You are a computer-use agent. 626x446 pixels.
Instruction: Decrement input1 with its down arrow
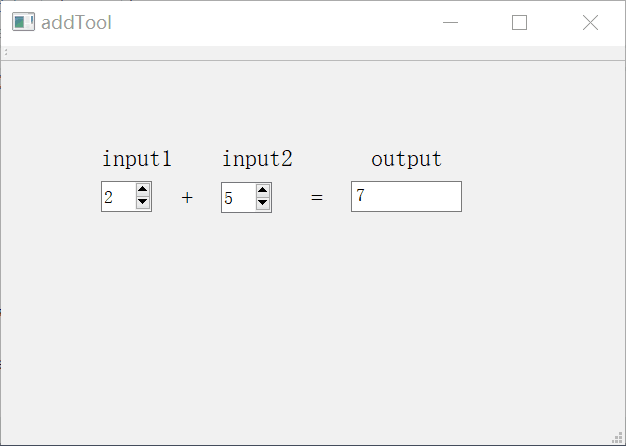tap(142, 203)
